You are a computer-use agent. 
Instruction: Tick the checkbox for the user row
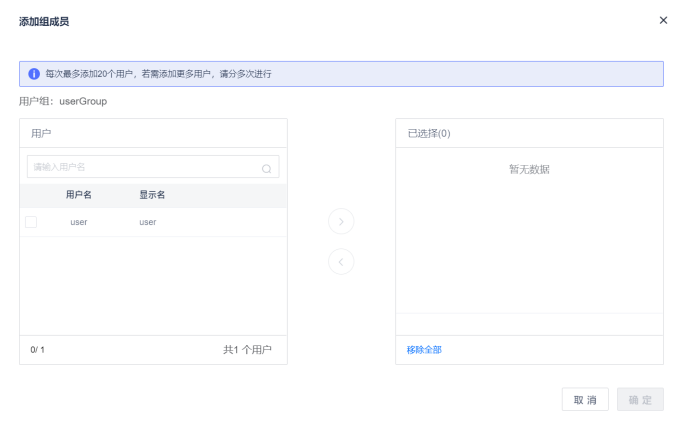point(31,222)
